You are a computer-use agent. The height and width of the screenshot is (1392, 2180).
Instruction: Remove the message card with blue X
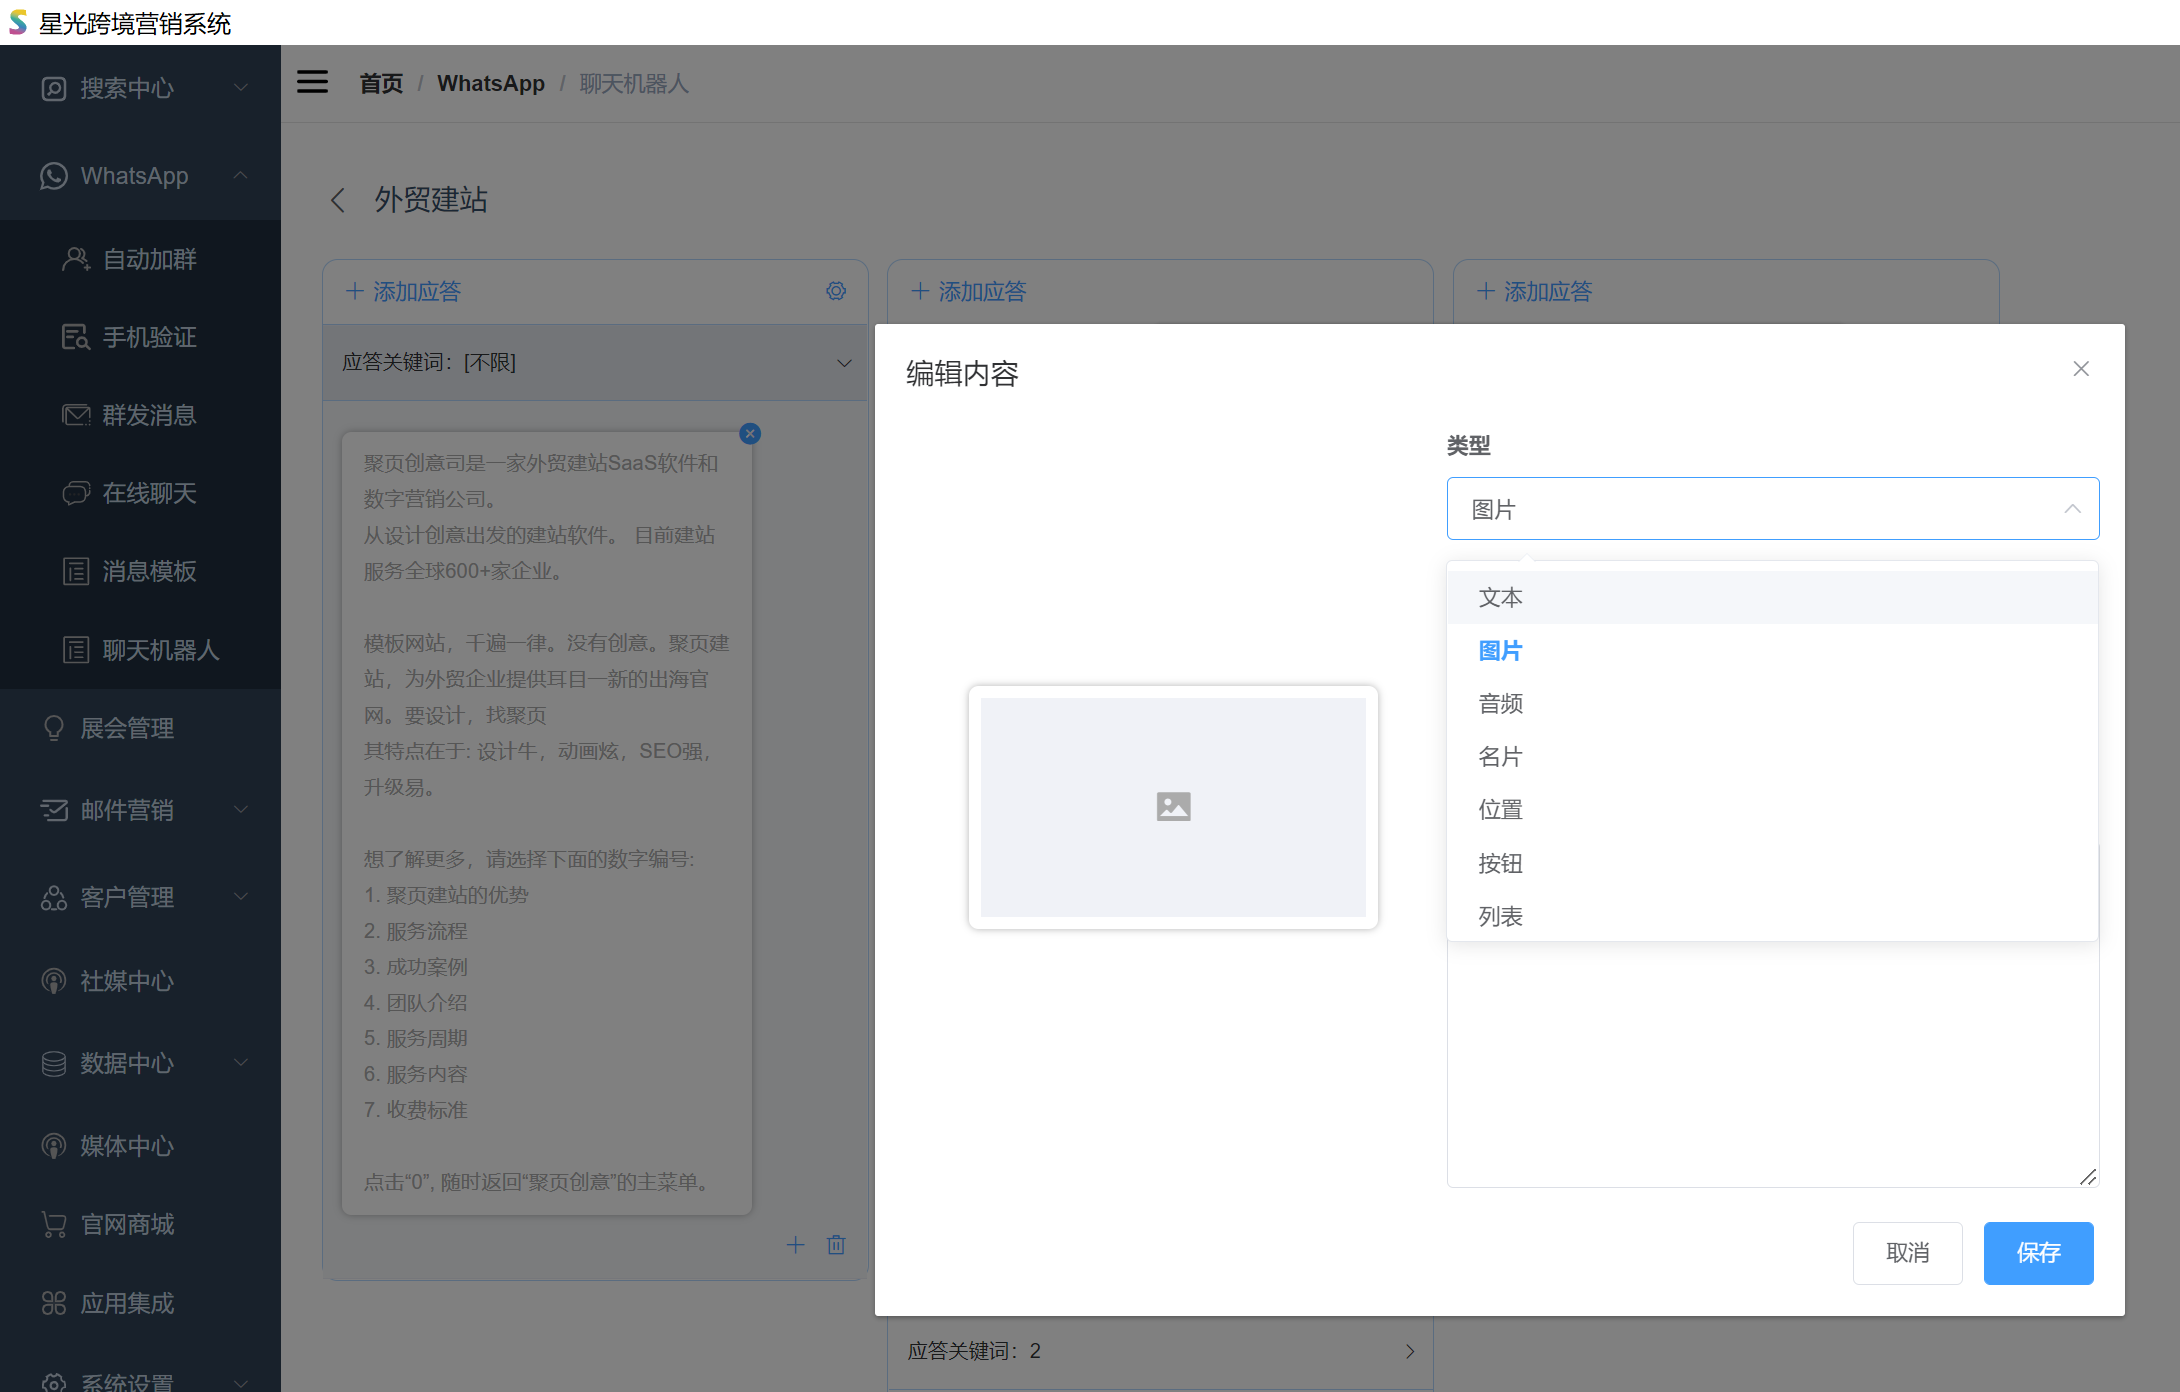click(x=750, y=433)
